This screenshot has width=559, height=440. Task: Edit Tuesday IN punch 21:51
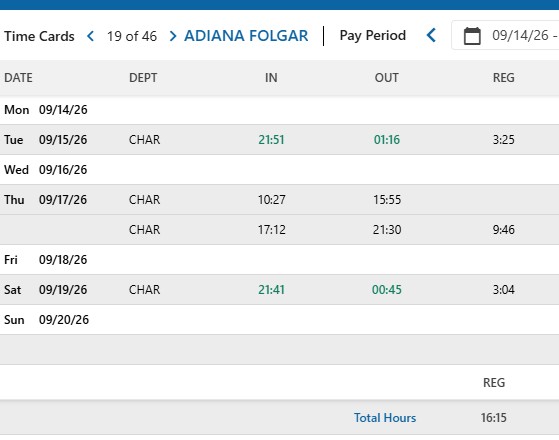click(271, 140)
